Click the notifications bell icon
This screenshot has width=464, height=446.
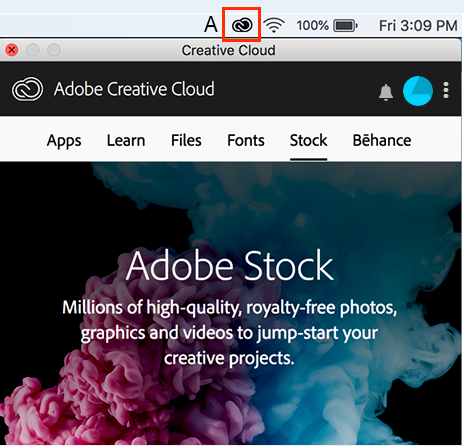[x=386, y=92]
